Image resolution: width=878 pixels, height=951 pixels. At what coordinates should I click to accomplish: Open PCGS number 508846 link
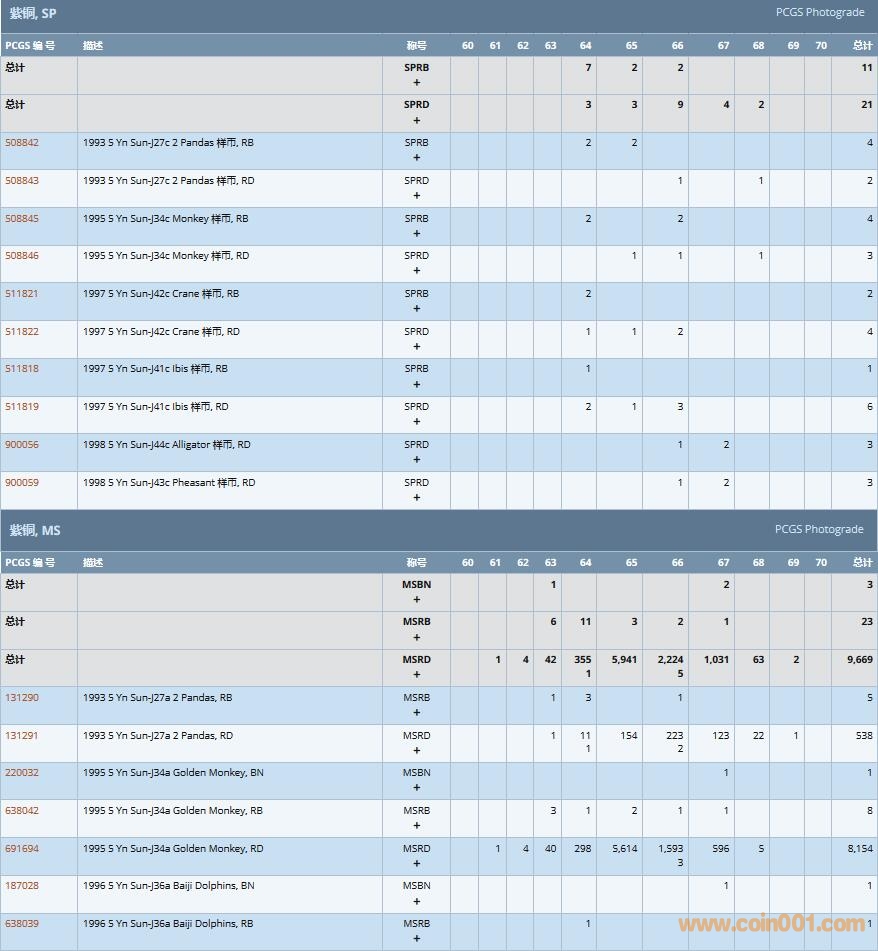click(22, 256)
